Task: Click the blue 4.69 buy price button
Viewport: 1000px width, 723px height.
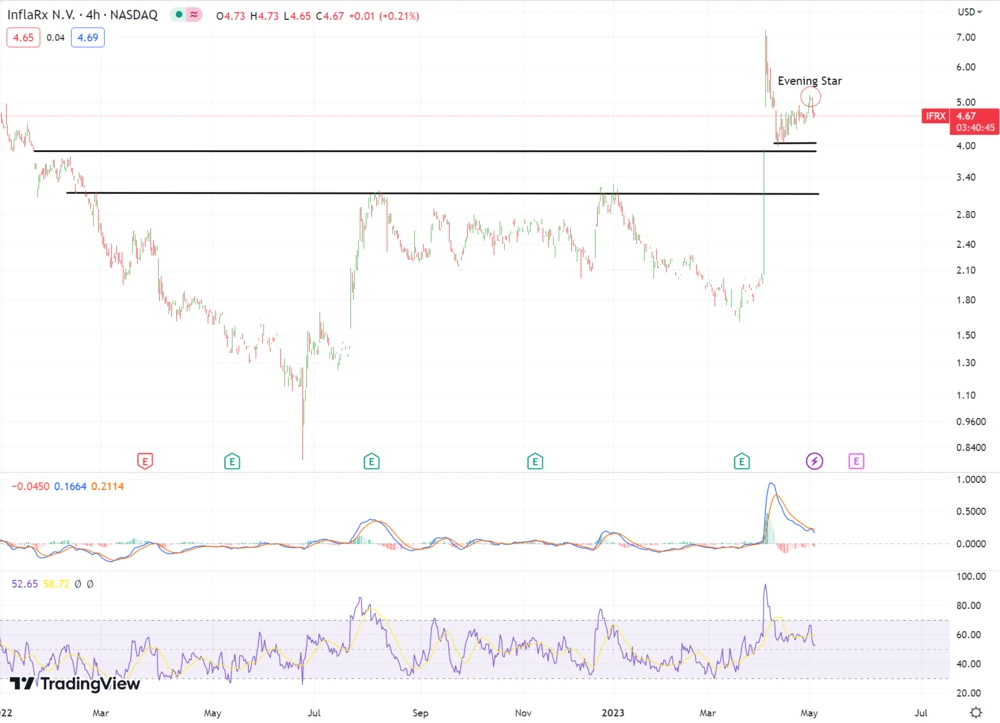Action: click(89, 38)
